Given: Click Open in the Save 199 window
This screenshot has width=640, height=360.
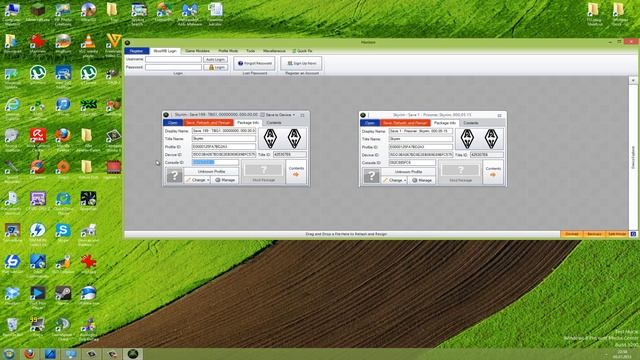Looking at the screenshot, I should pos(173,122).
